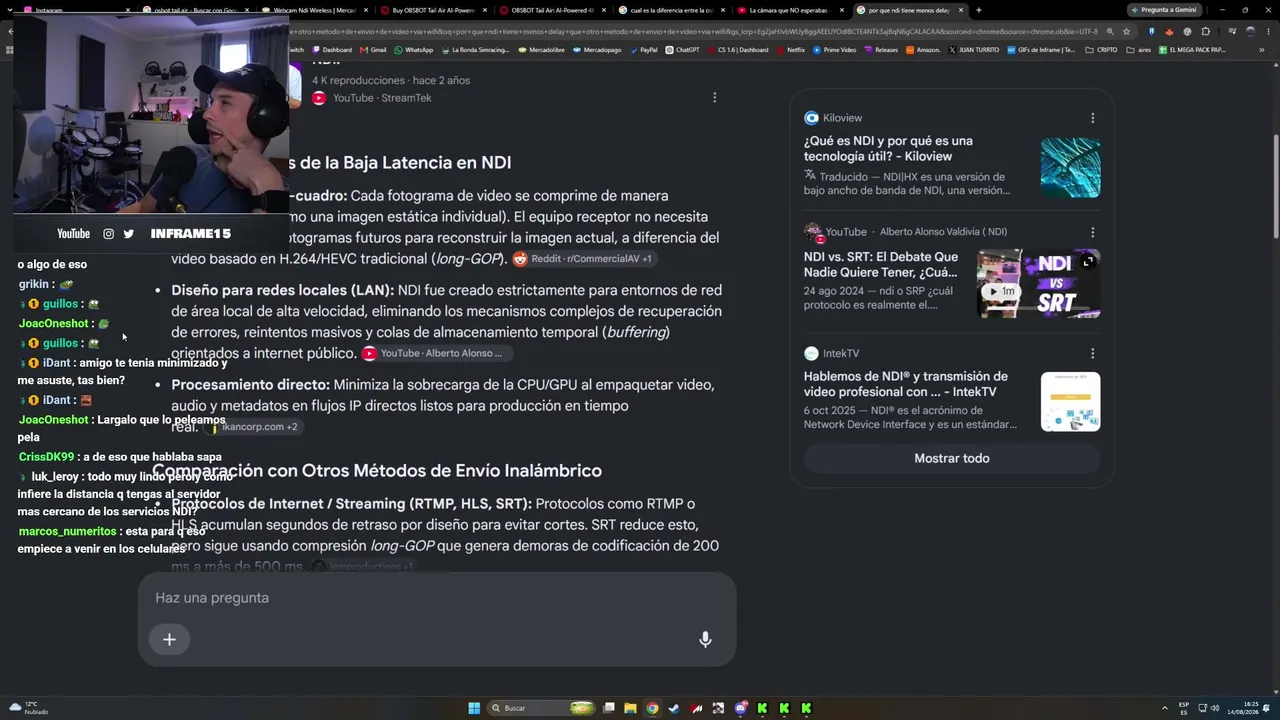The width and height of the screenshot is (1280, 720).
Task: Switch to the 'osbot tail air' search tab
Action: [197, 10]
